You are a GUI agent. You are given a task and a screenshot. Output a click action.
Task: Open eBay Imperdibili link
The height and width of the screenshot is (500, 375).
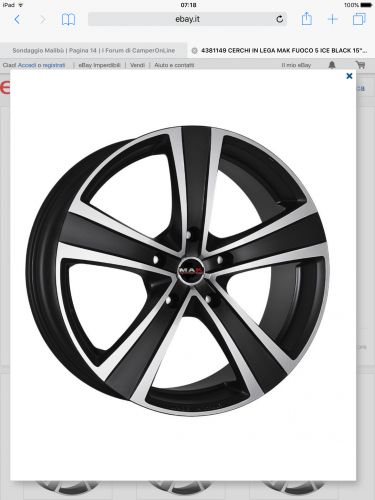(x=99, y=65)
